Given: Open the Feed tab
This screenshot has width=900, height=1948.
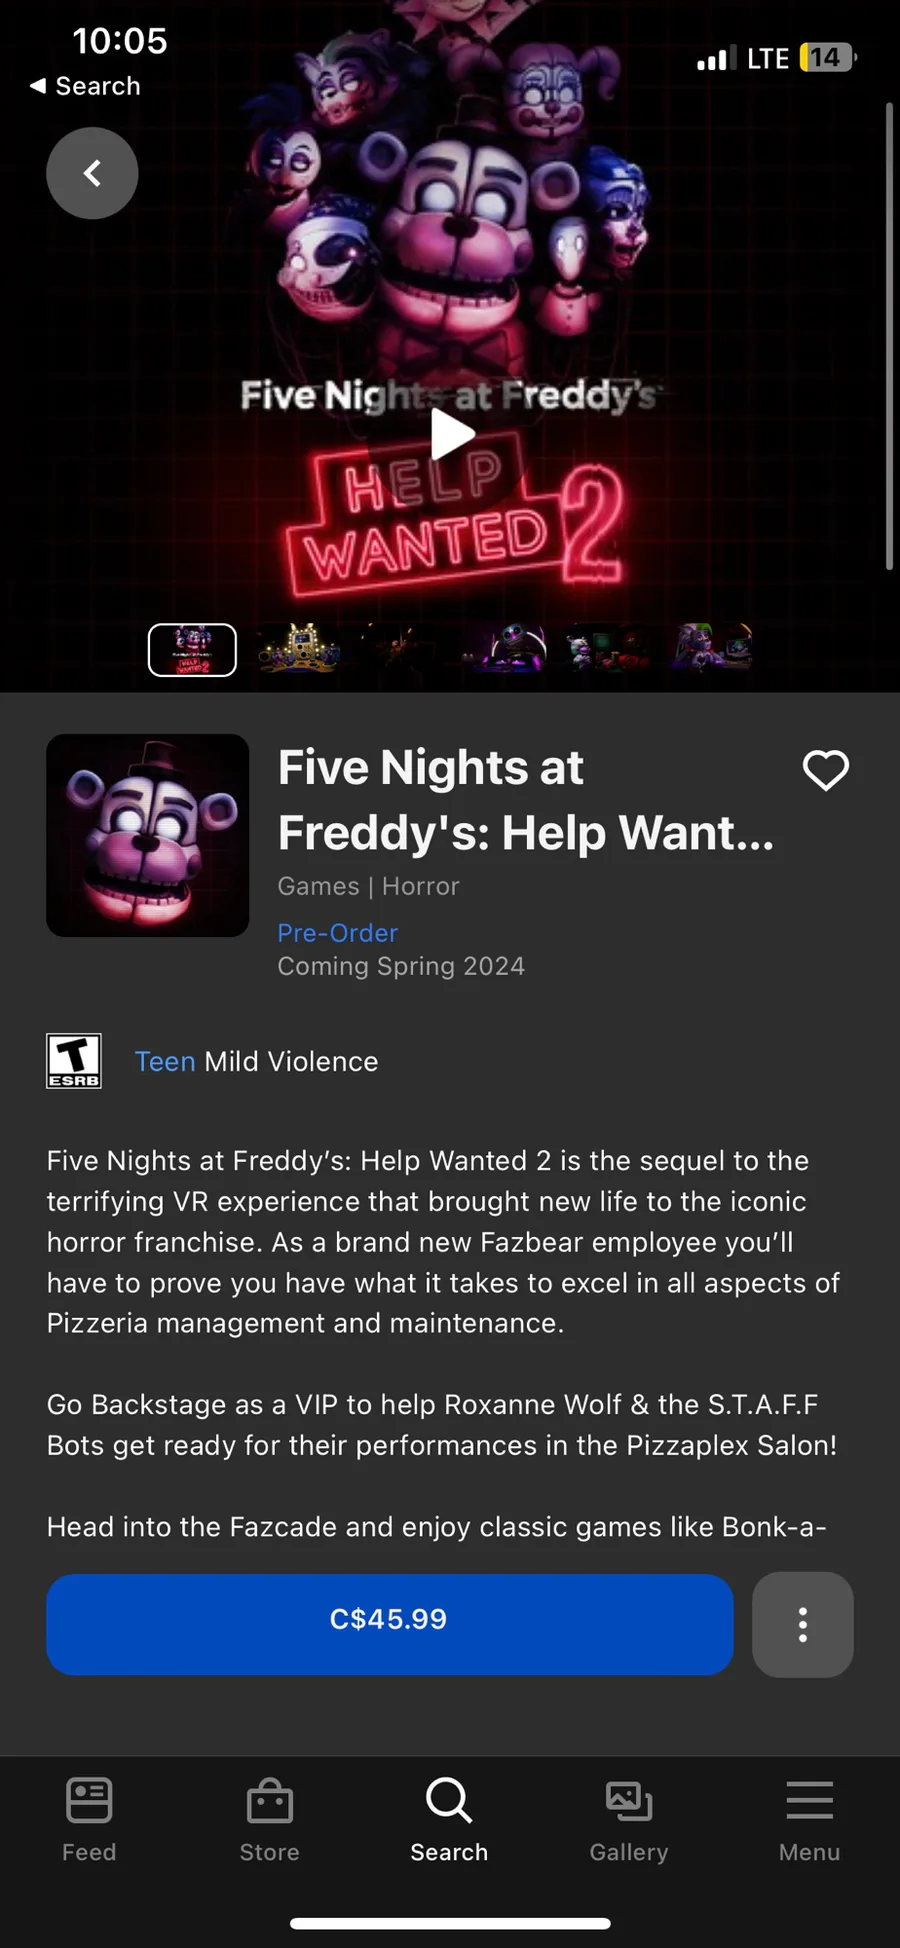Looking at the screenshot, I should (89, 1820).
